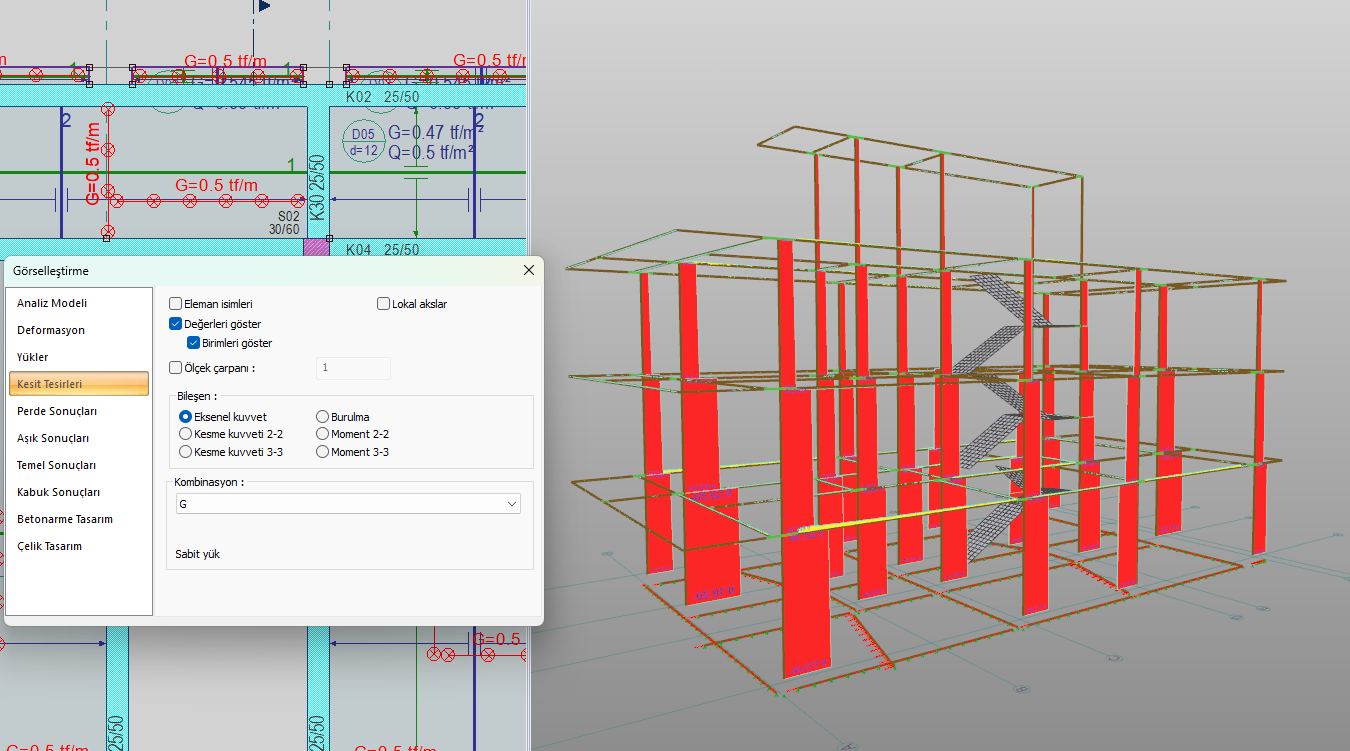Select the K04 25/50 beam label

tap(382, 249)
